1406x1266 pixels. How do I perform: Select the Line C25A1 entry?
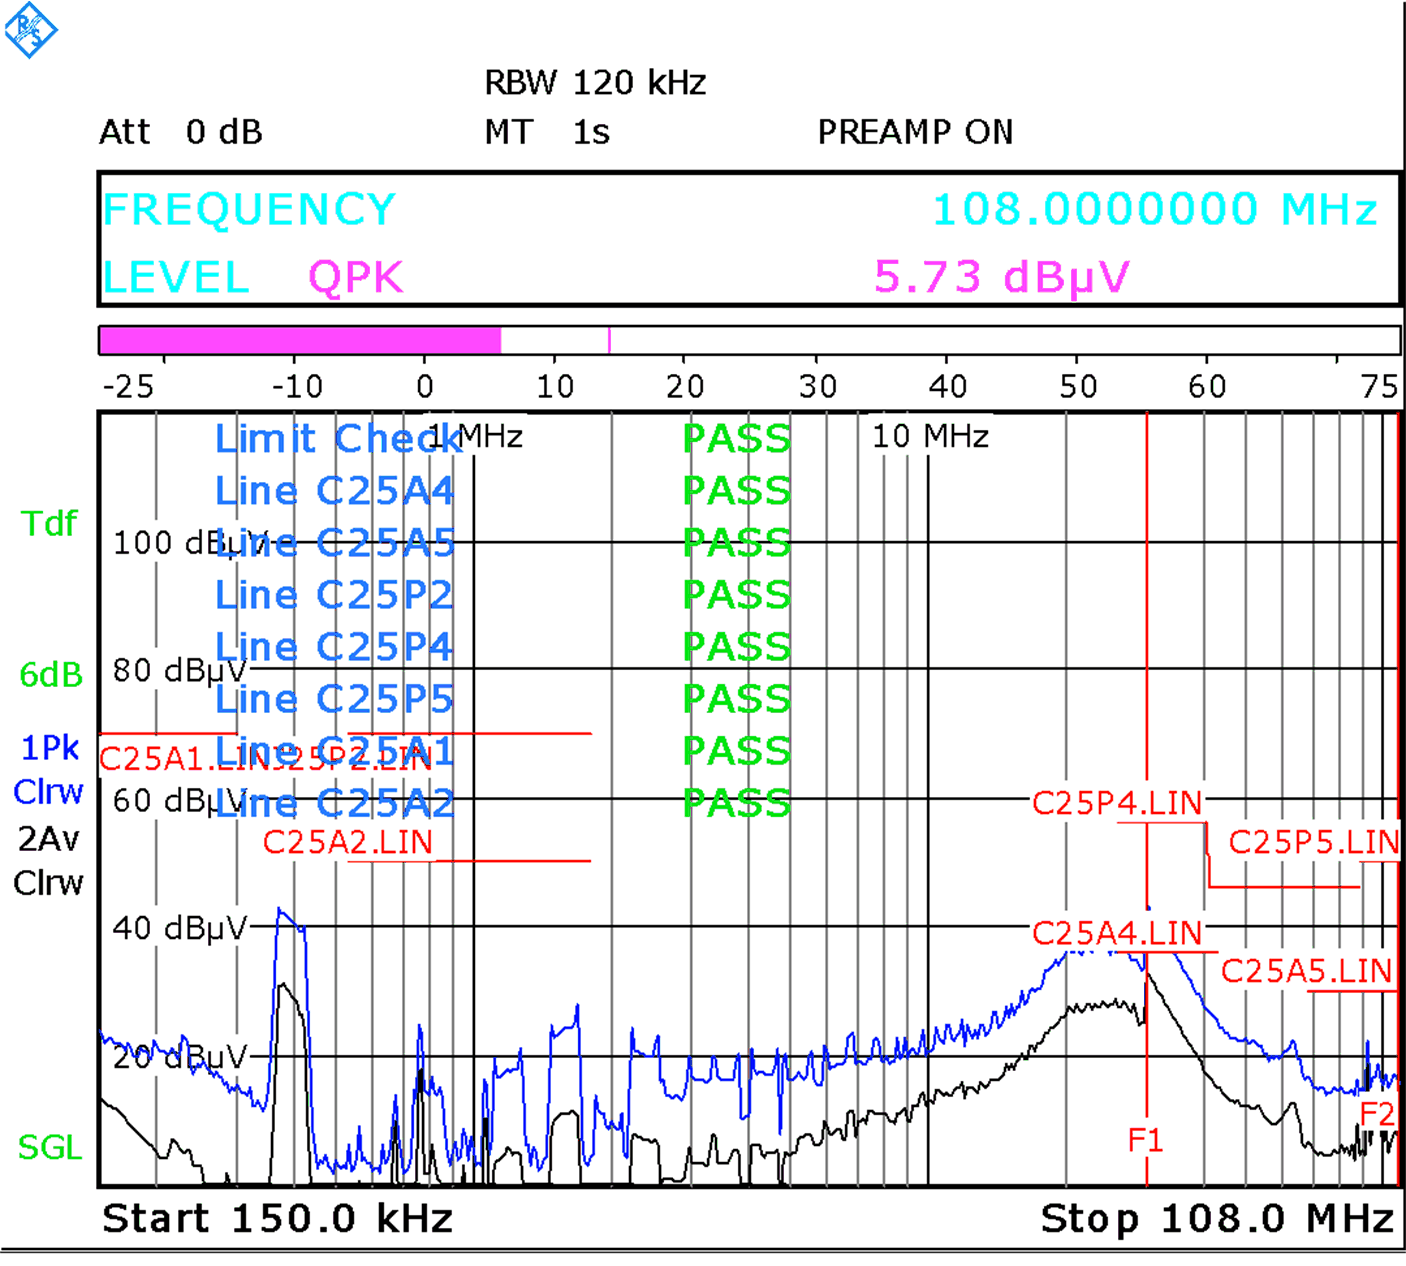pyautogui.click(x=333, y=751)
